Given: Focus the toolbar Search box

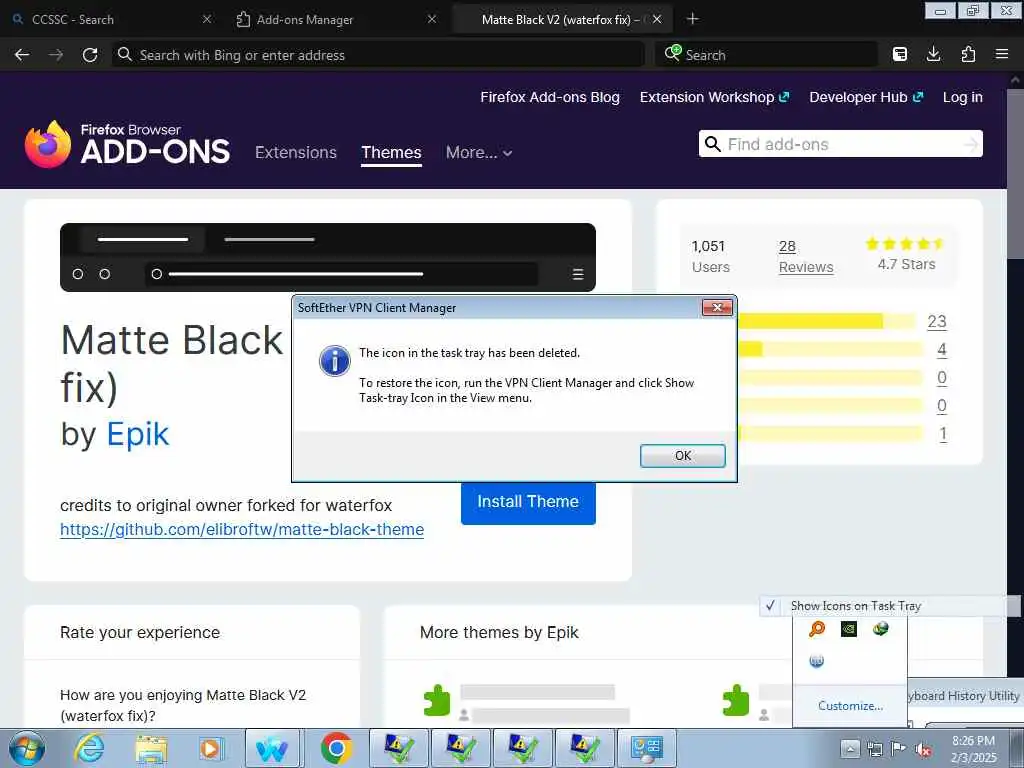Looking at the screenshot, I should click(x=766, y=55).
